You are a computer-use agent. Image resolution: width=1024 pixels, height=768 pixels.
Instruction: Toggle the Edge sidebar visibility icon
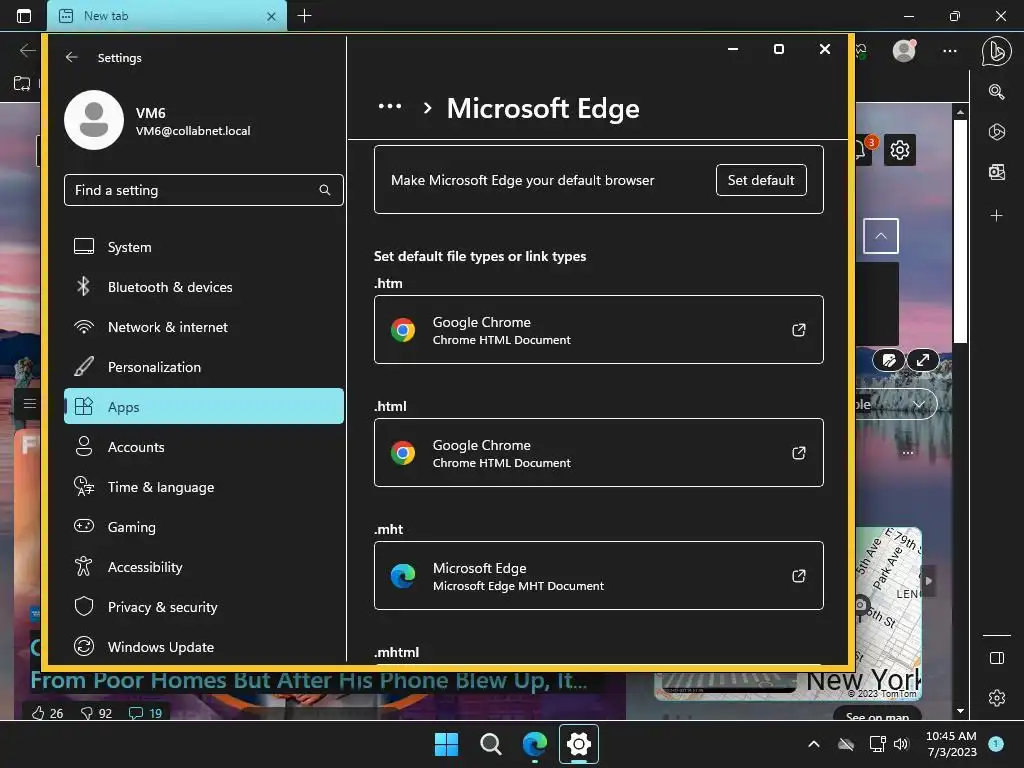click(x=997, y=658)
